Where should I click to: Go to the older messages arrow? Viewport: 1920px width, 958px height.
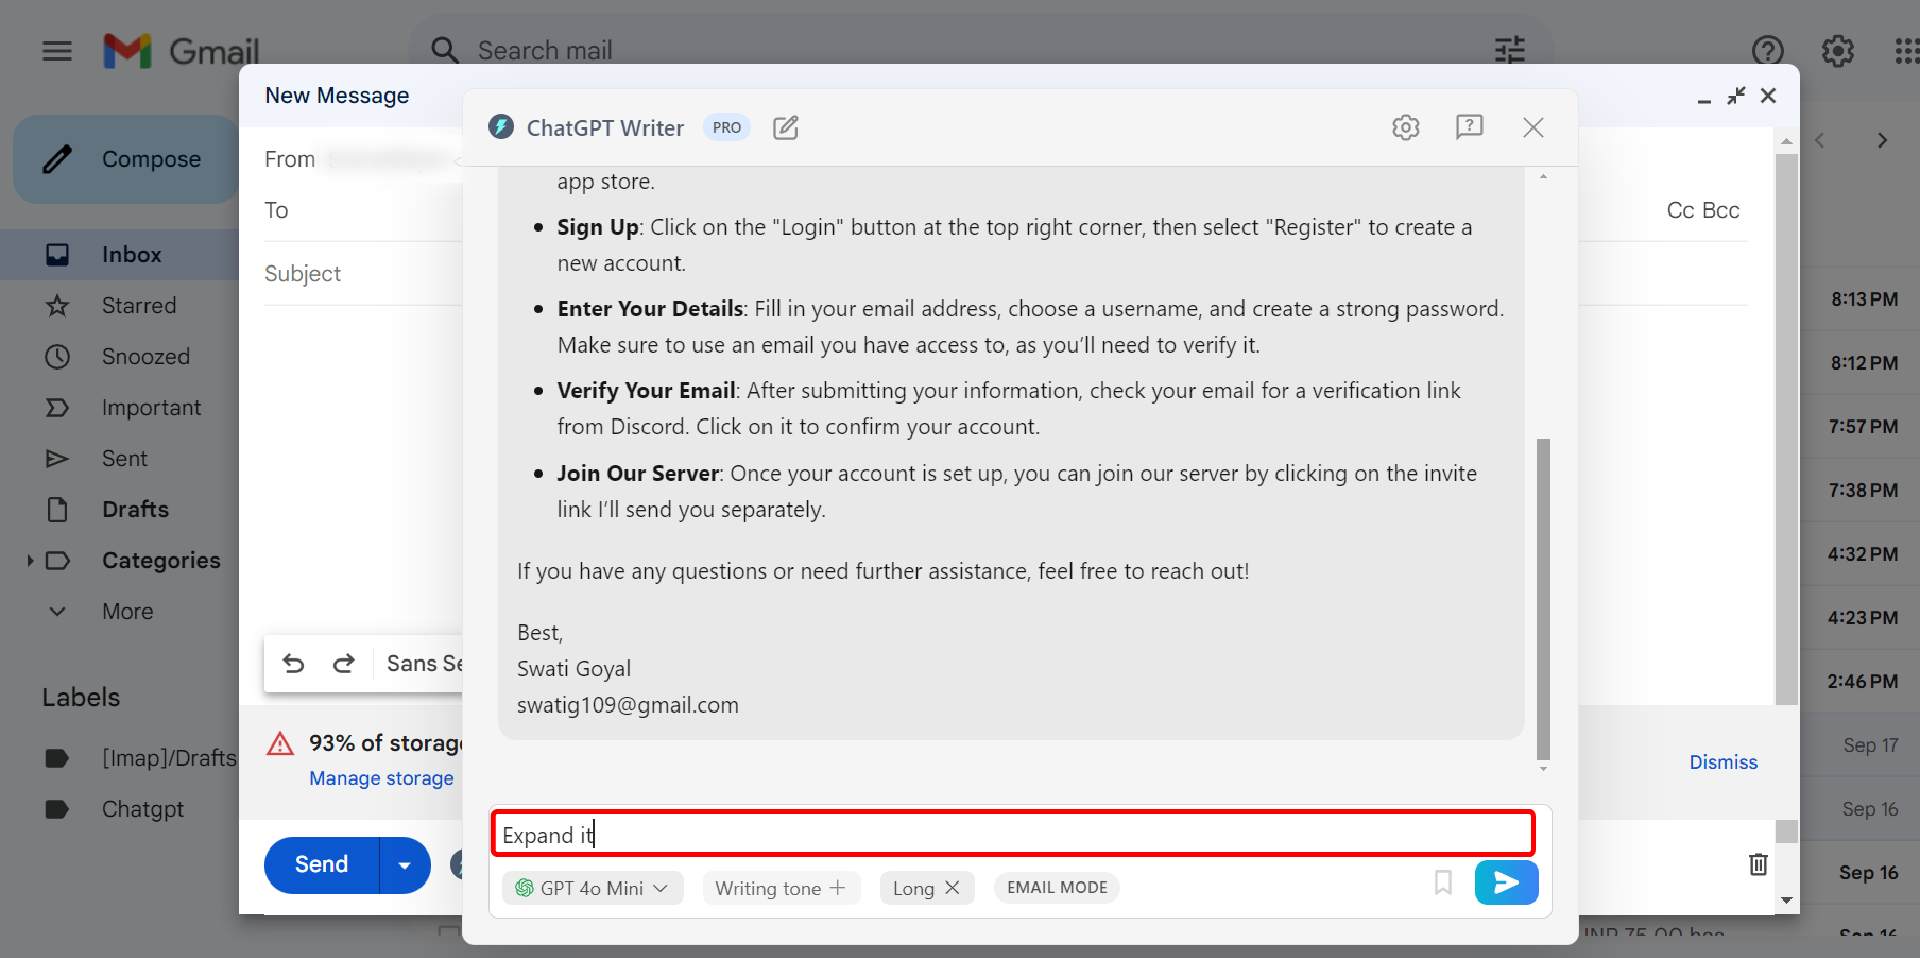click(1882, 141)
